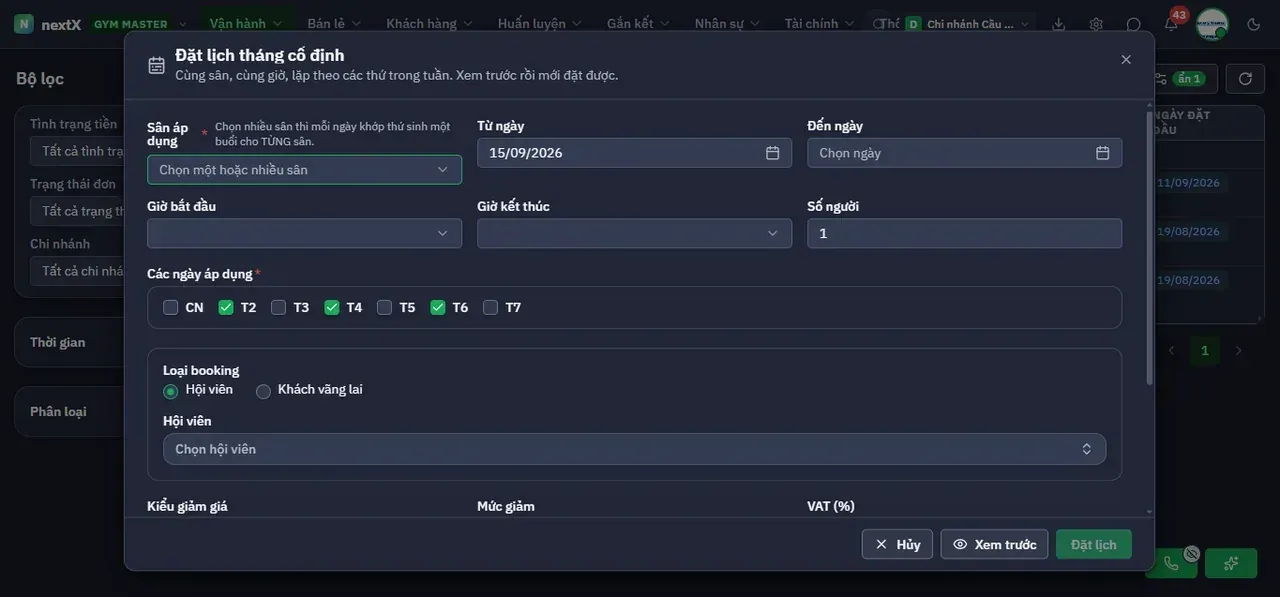The image size is (1280, 597).
Task: Check the T5 day checkbox
Action: coord(385,308)
